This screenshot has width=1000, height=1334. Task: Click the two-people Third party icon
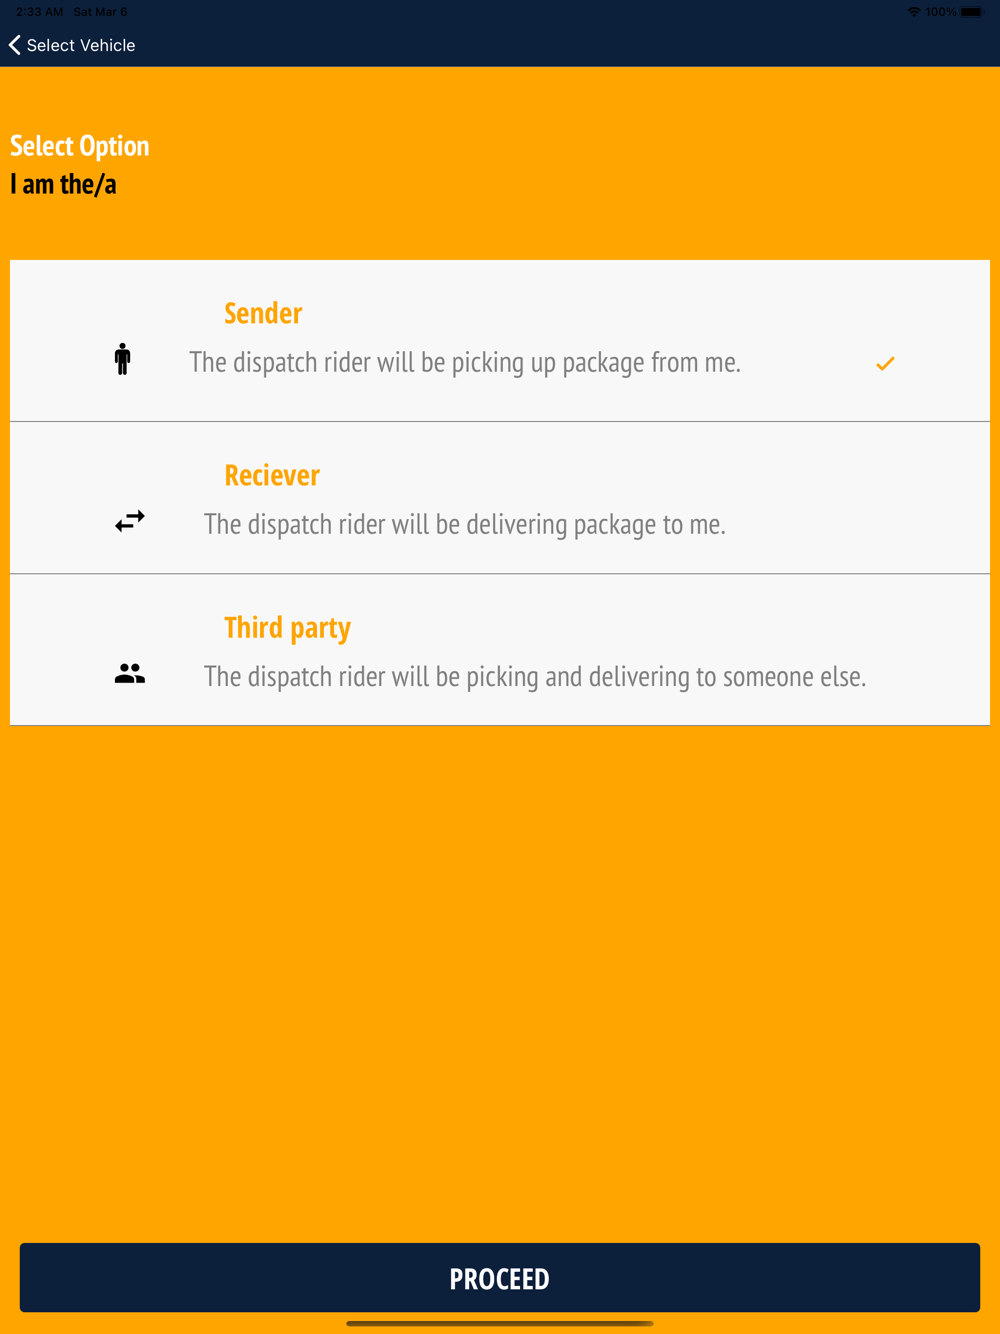tap(130, 674)
